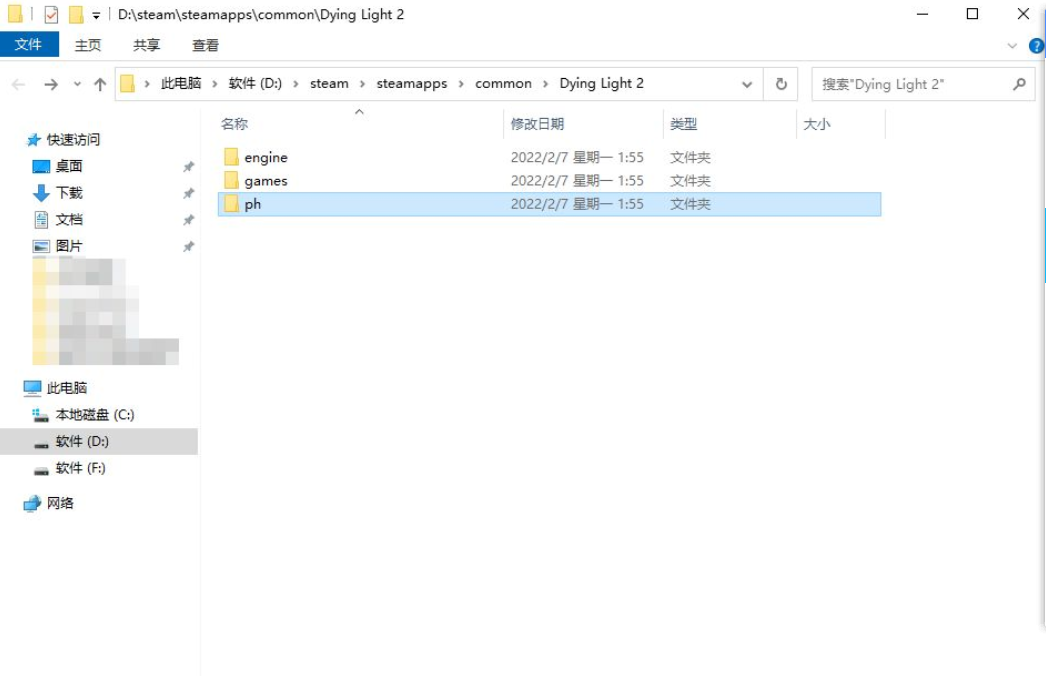The height and width of the screenshot is (676, 1046).
Task: Refresh the current folder view
Action: tap(781, 84)
